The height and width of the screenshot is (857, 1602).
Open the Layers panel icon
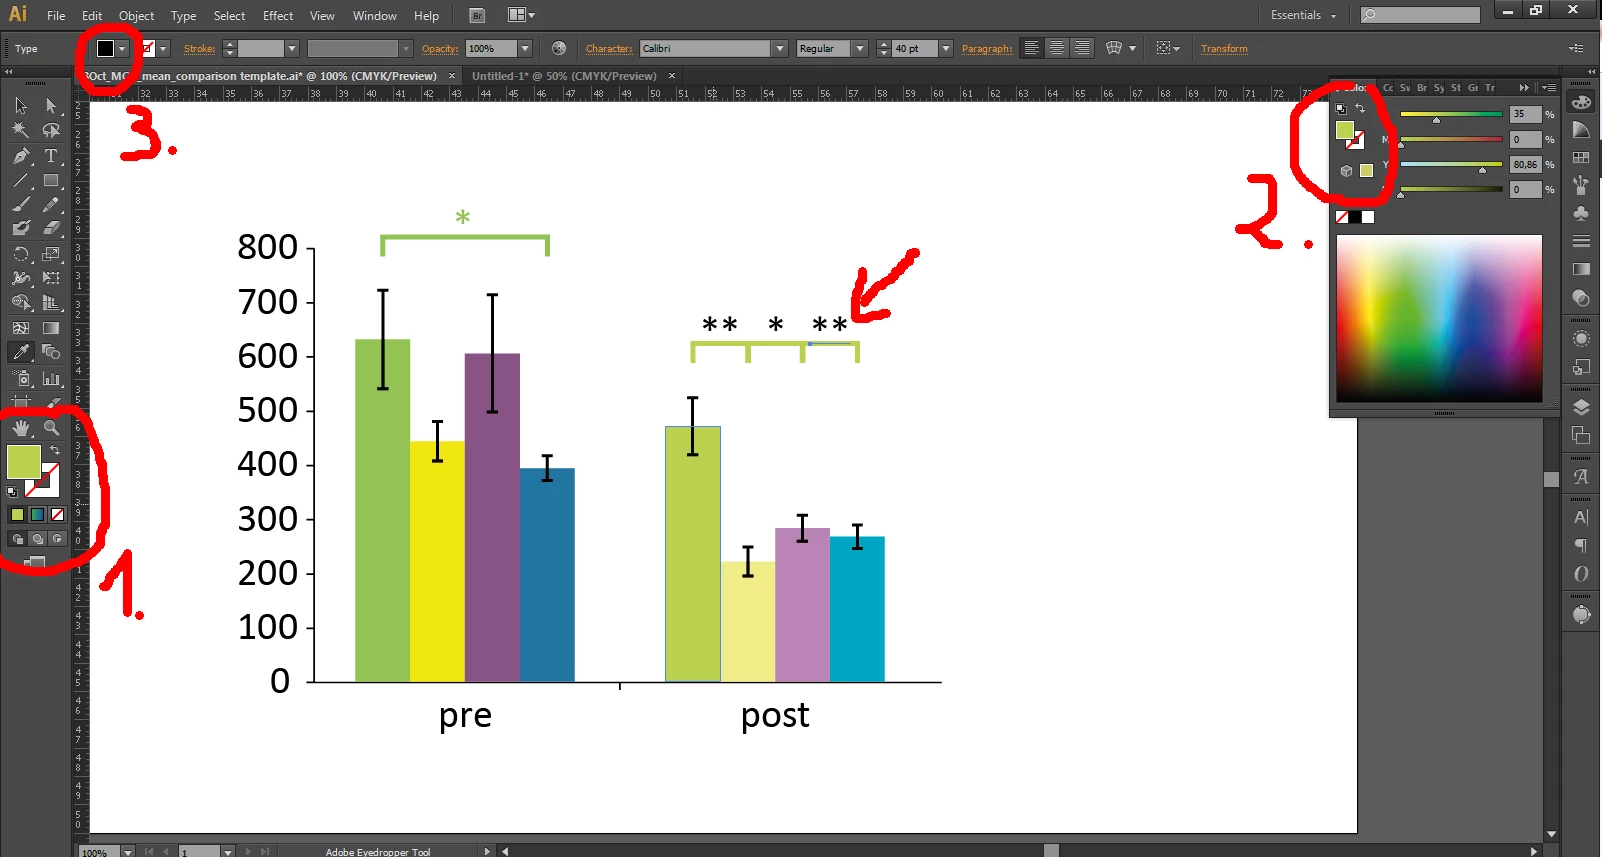pyautogui.click(x=1581, y=407)
